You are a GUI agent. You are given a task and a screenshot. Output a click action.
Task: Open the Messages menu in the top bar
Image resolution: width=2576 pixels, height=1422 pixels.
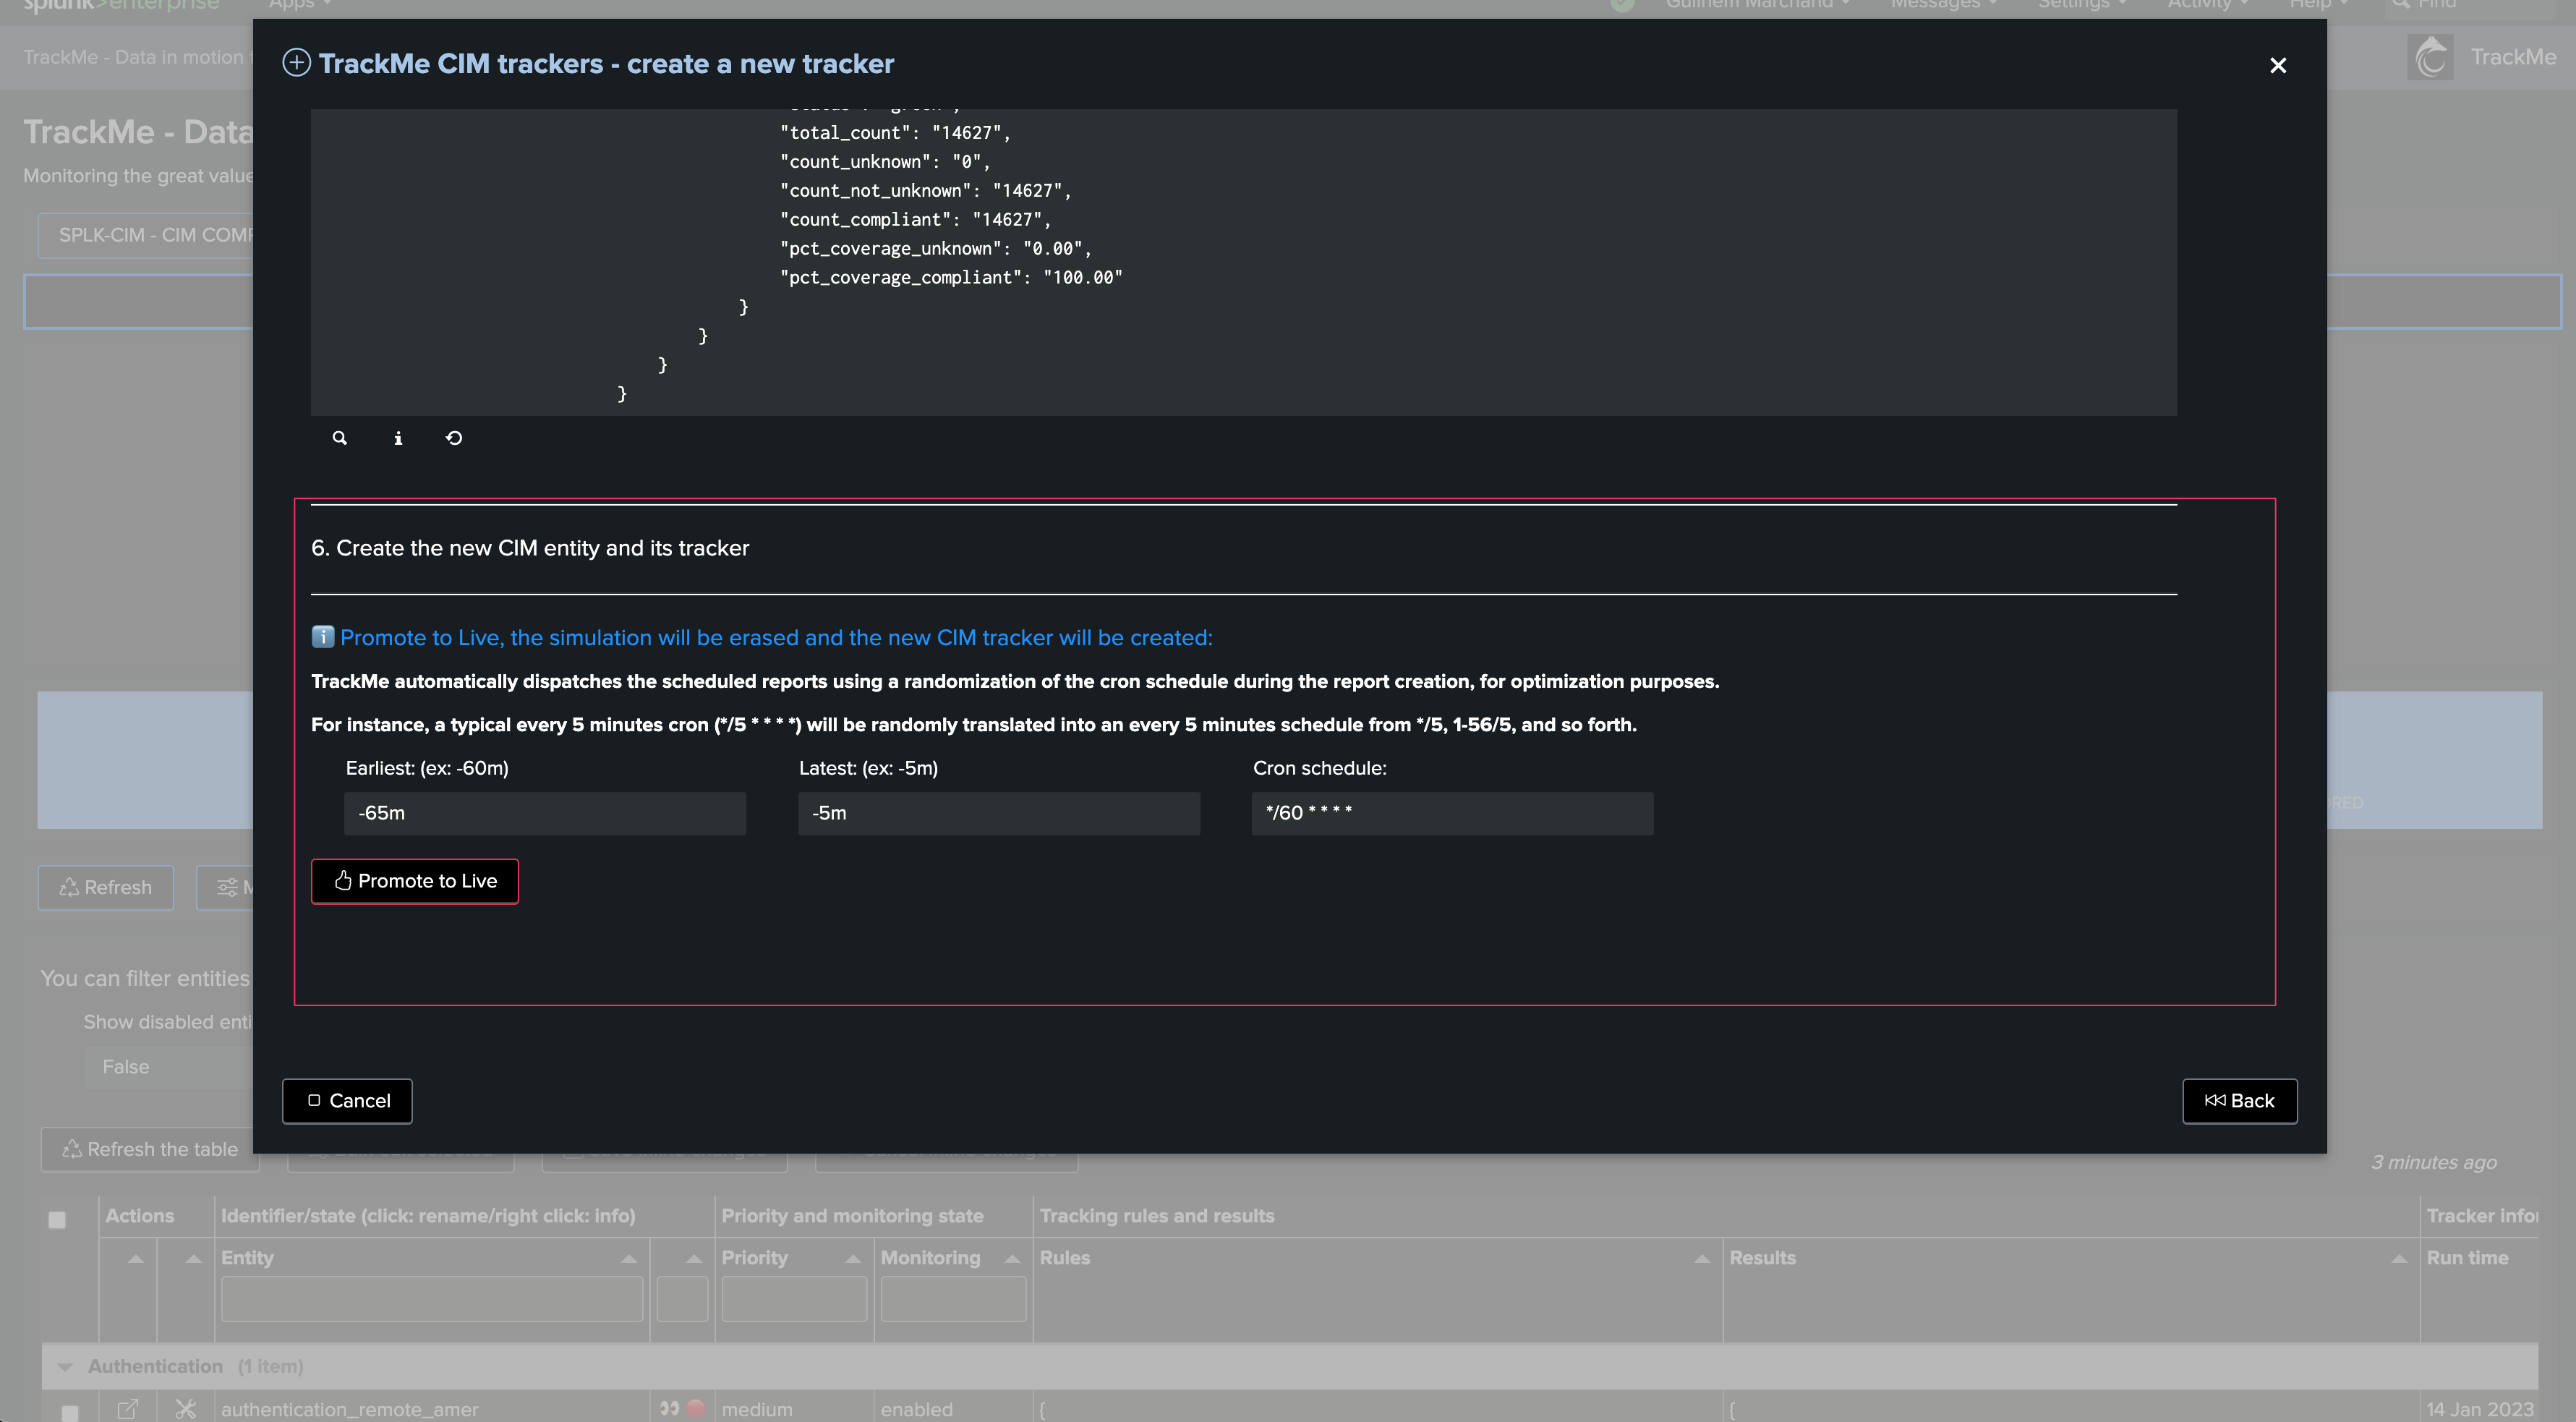pyautogui.click(x=1943, y=5)
